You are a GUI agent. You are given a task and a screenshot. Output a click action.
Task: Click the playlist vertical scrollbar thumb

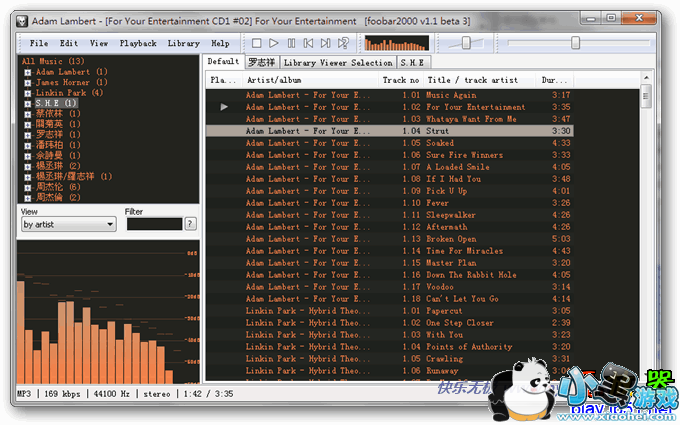coord(646,96)
